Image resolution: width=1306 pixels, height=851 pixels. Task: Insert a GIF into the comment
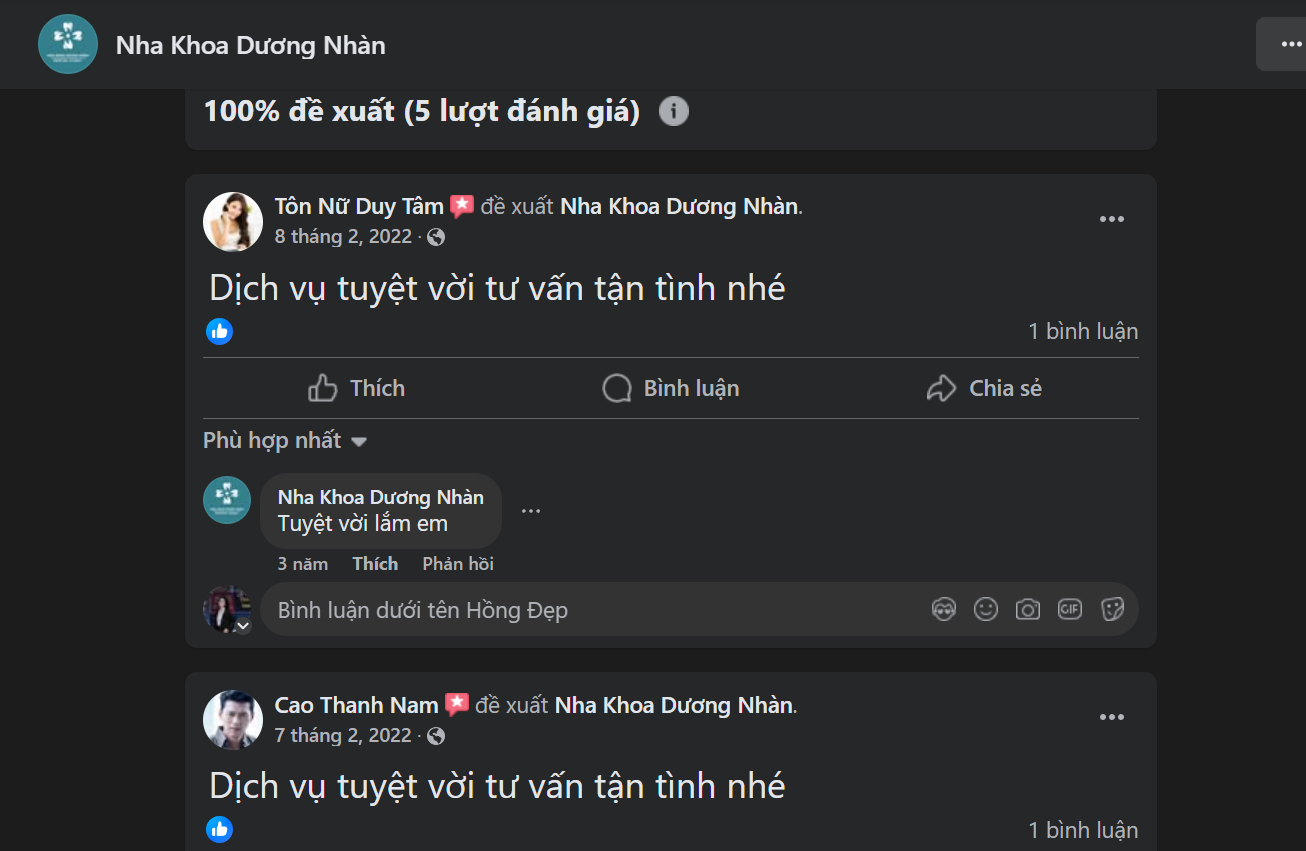[1069, 609]
